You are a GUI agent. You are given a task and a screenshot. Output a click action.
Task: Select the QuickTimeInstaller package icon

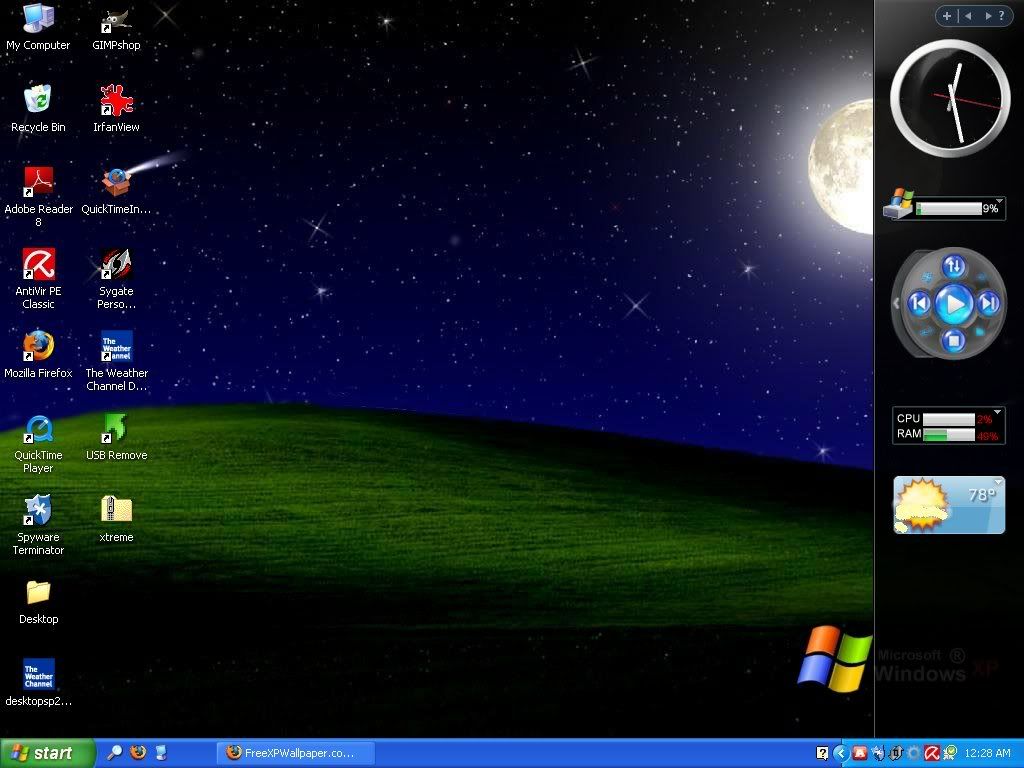point(116,191)
